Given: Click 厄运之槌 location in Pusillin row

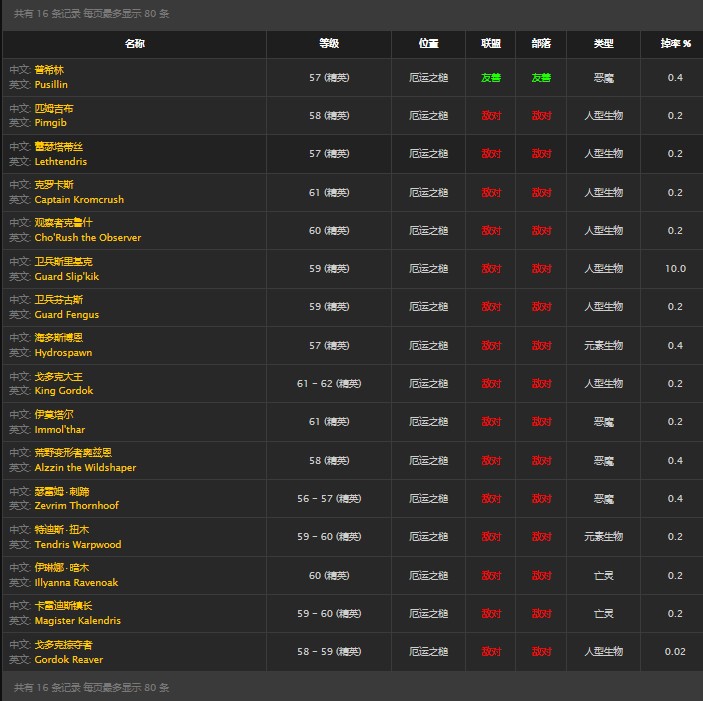Looking at the screenshot, I should [x=429, y=77].
